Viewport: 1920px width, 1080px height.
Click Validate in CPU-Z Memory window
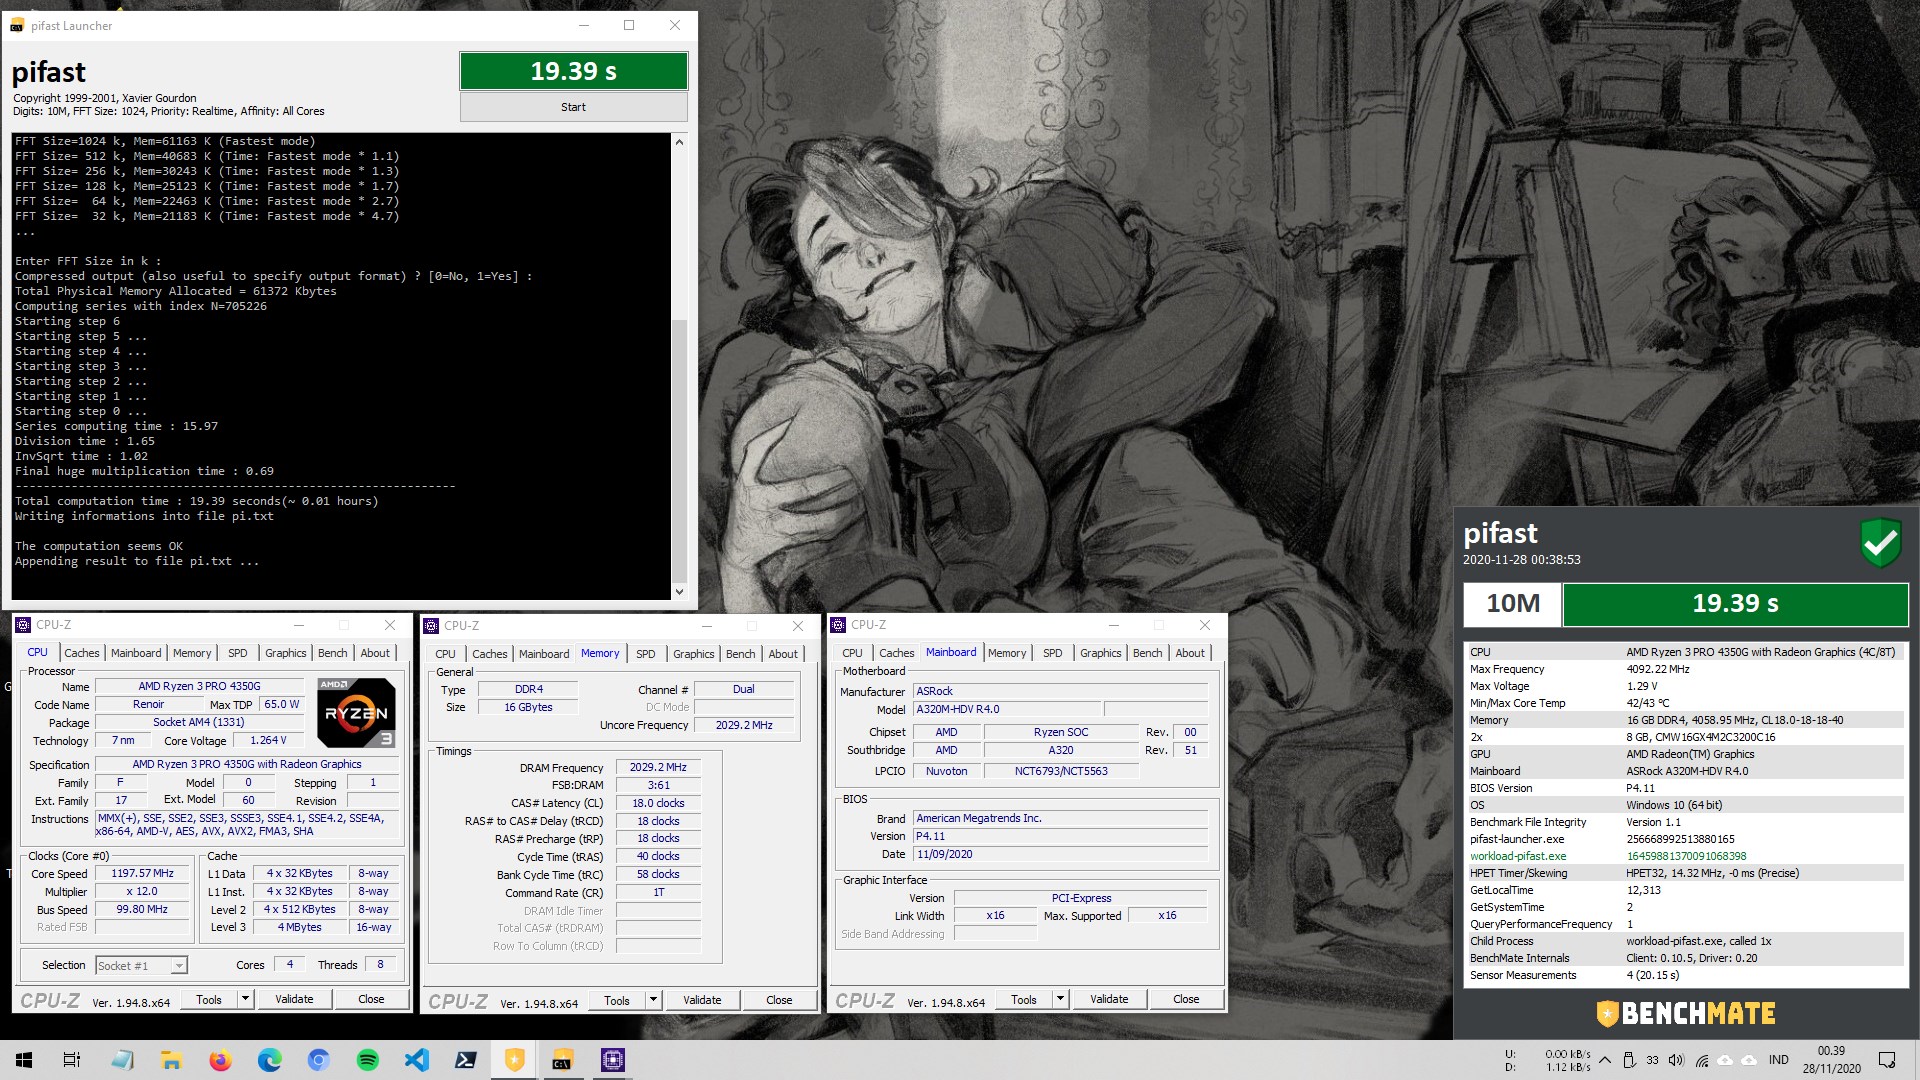coord(702,1000)
